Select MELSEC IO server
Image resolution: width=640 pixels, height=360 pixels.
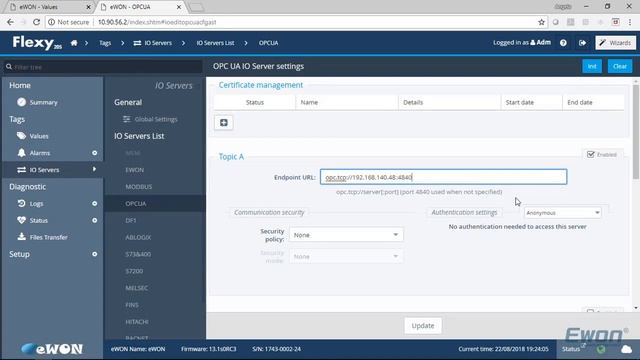137,288
